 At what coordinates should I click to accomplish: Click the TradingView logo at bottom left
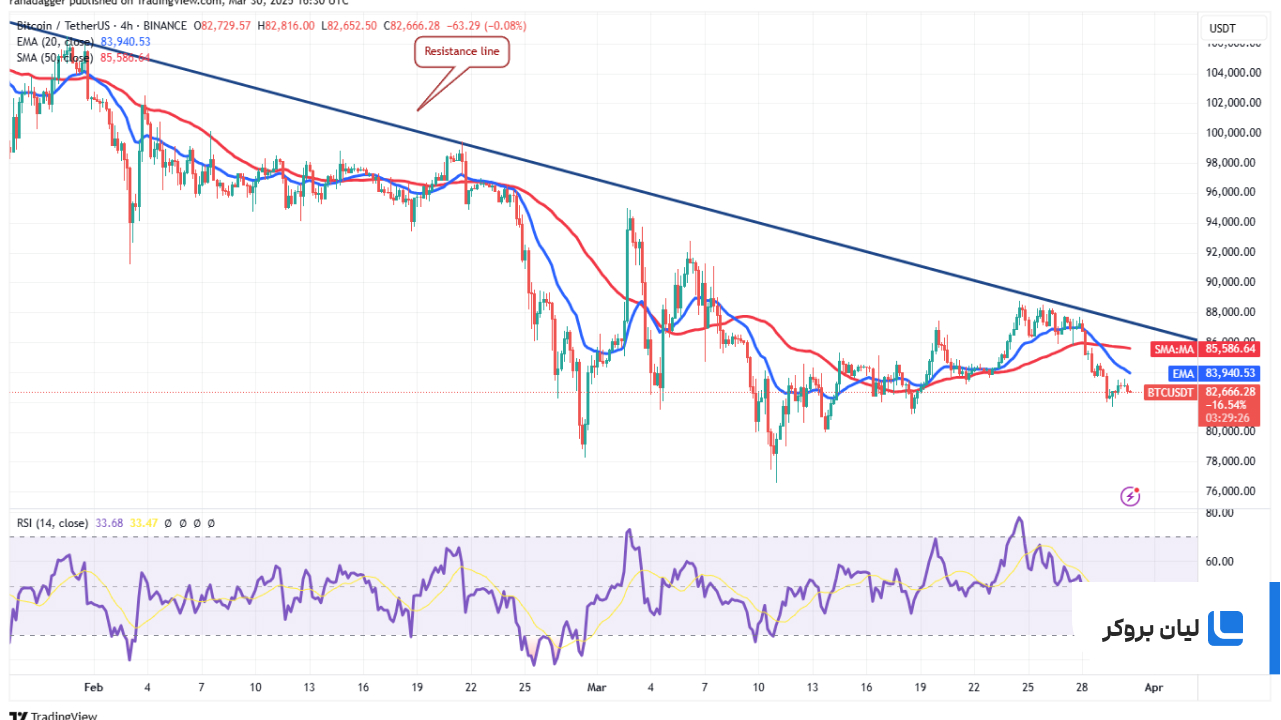pyautogui.click(x=53, y=715)
